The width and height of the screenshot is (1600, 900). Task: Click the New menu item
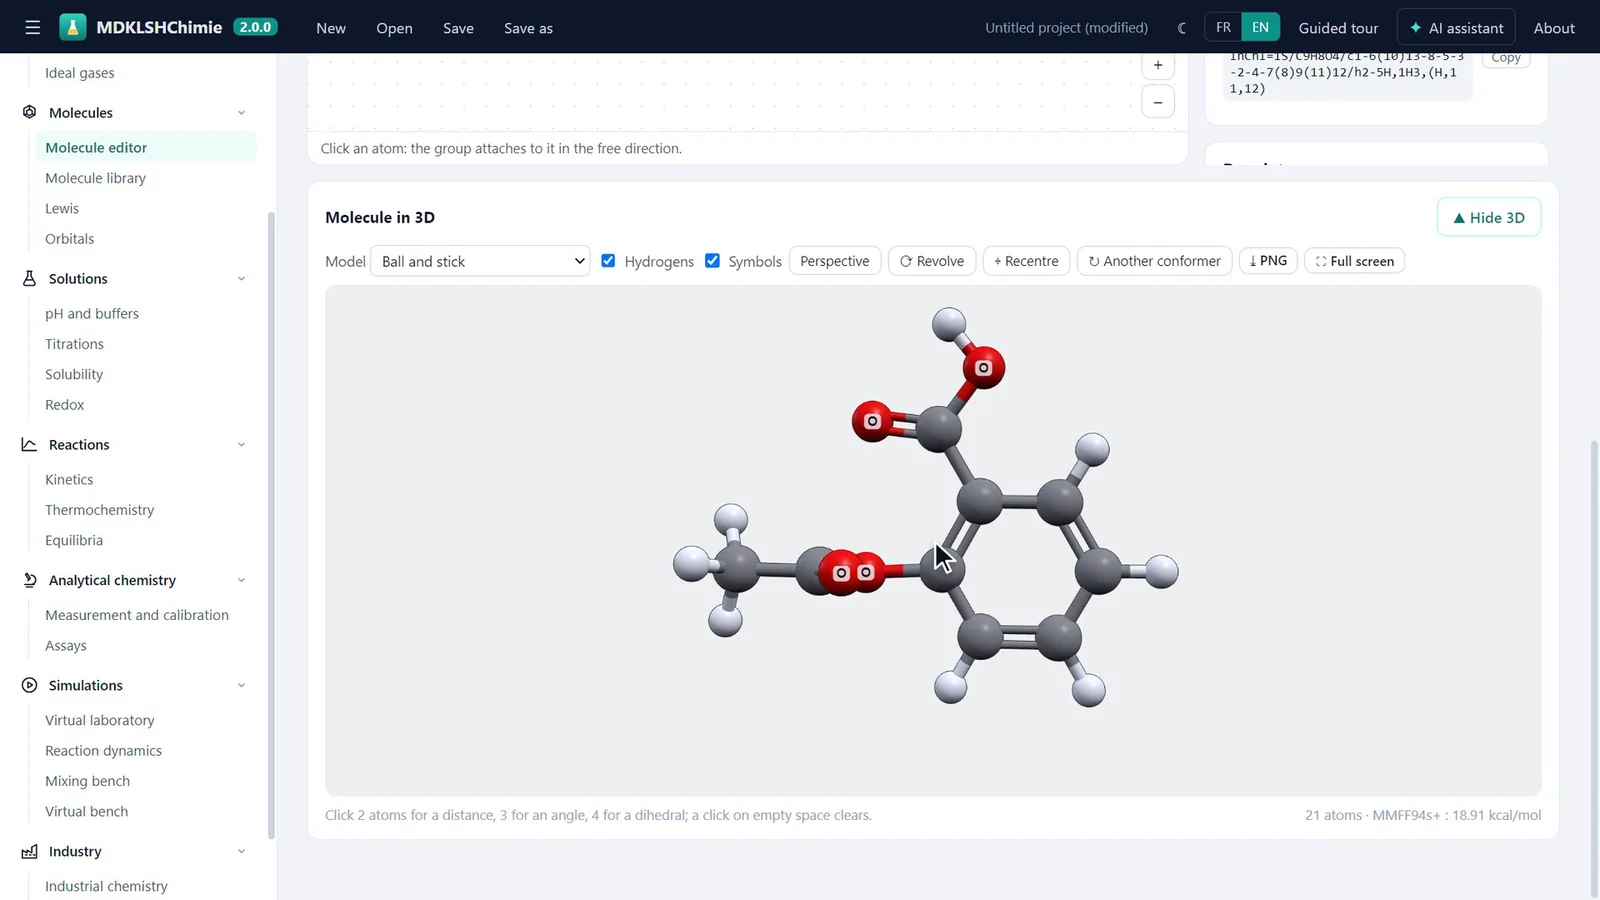pos(331,28)
